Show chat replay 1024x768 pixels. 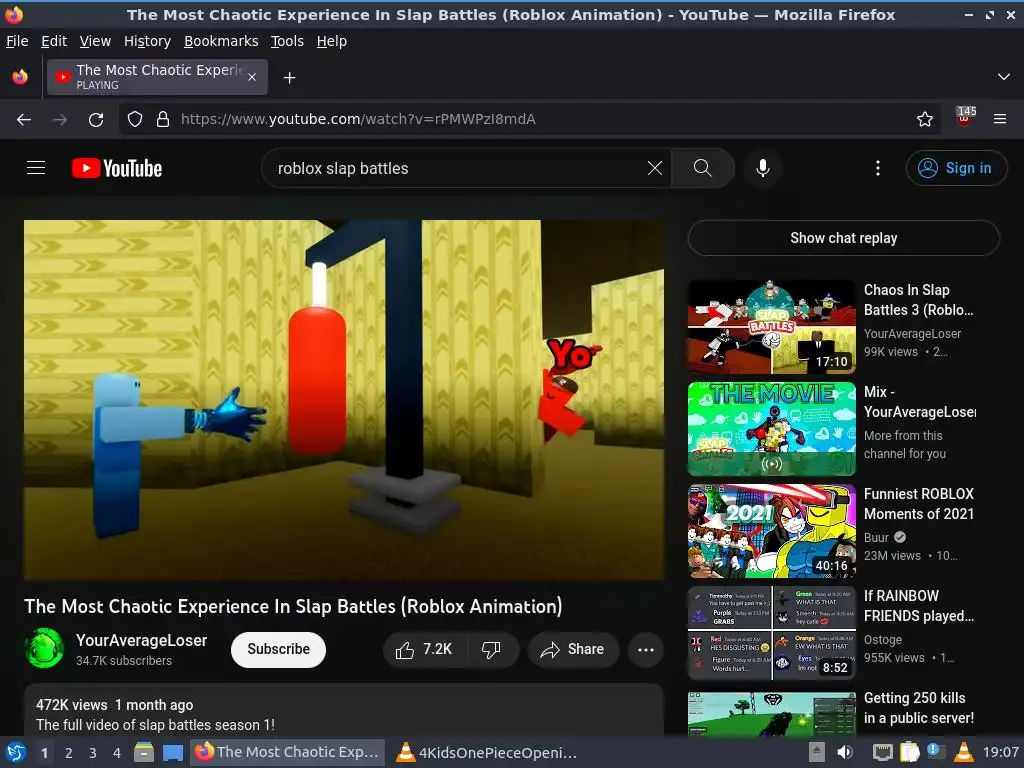click(843, 238)
